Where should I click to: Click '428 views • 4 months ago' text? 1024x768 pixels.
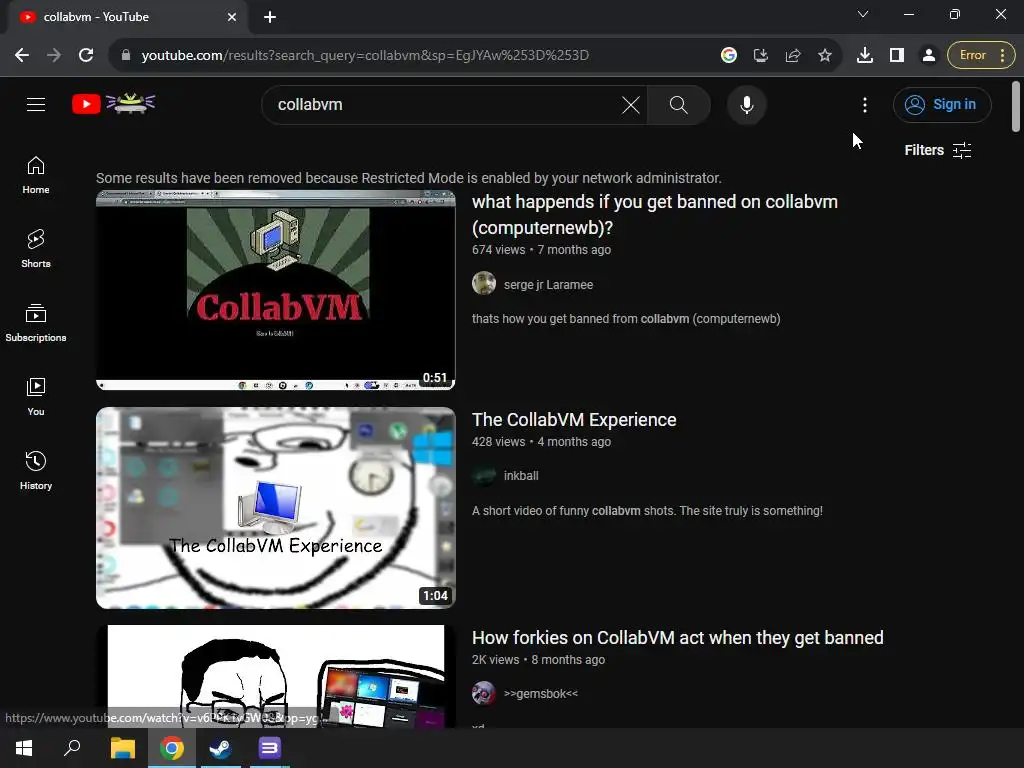tap(541, 441)
